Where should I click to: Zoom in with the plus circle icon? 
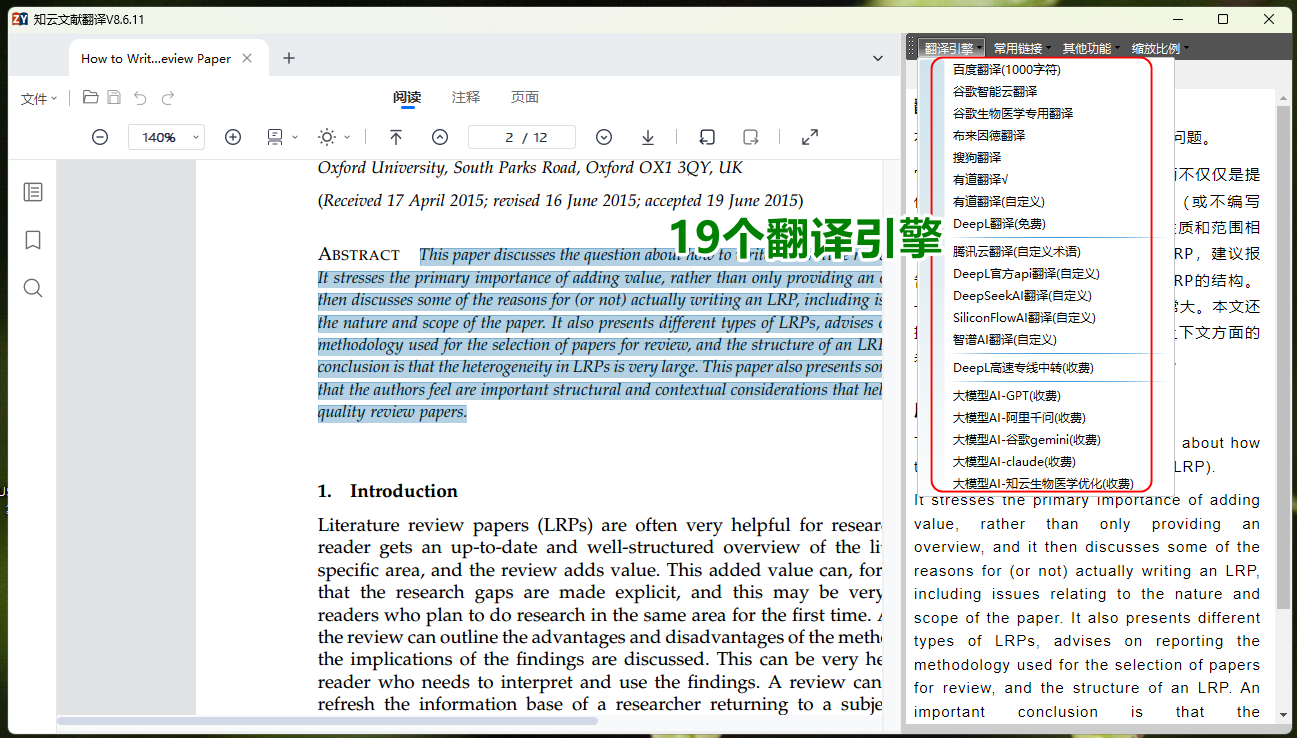click(233, 137)
